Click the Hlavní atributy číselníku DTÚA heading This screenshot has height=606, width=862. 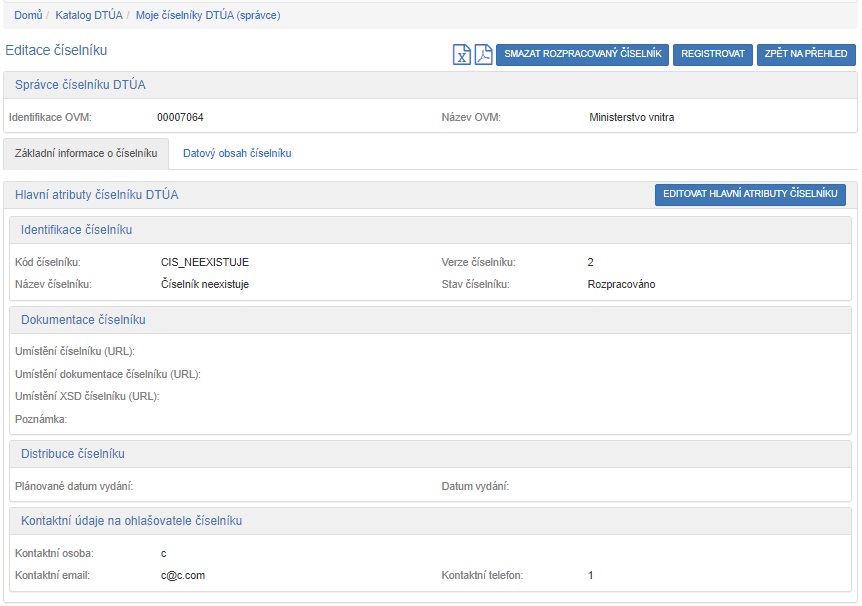coord(97,195)
